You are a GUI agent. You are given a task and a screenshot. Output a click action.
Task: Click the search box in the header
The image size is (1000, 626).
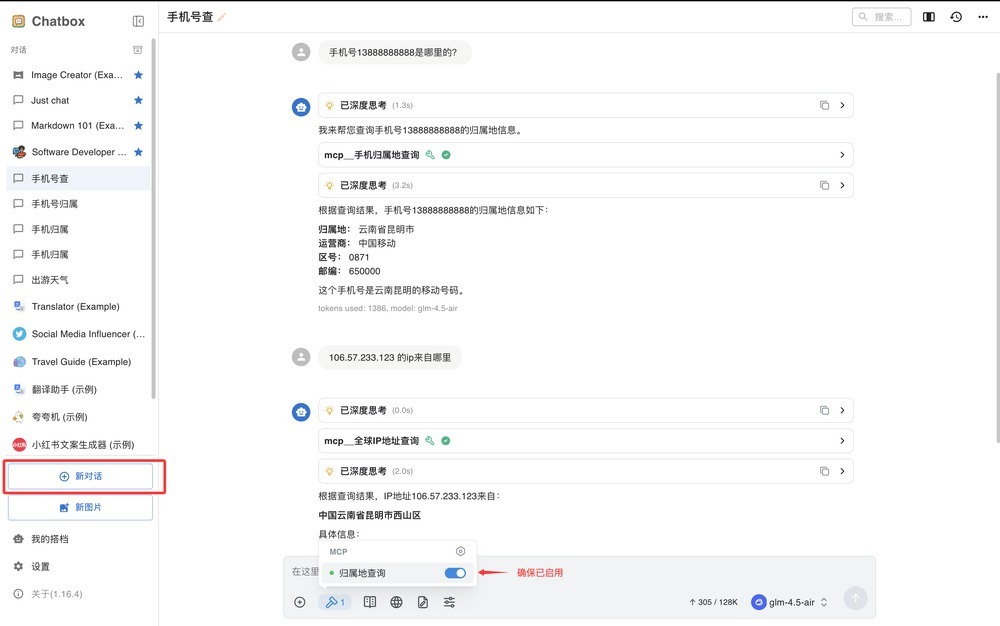(881, 17)
